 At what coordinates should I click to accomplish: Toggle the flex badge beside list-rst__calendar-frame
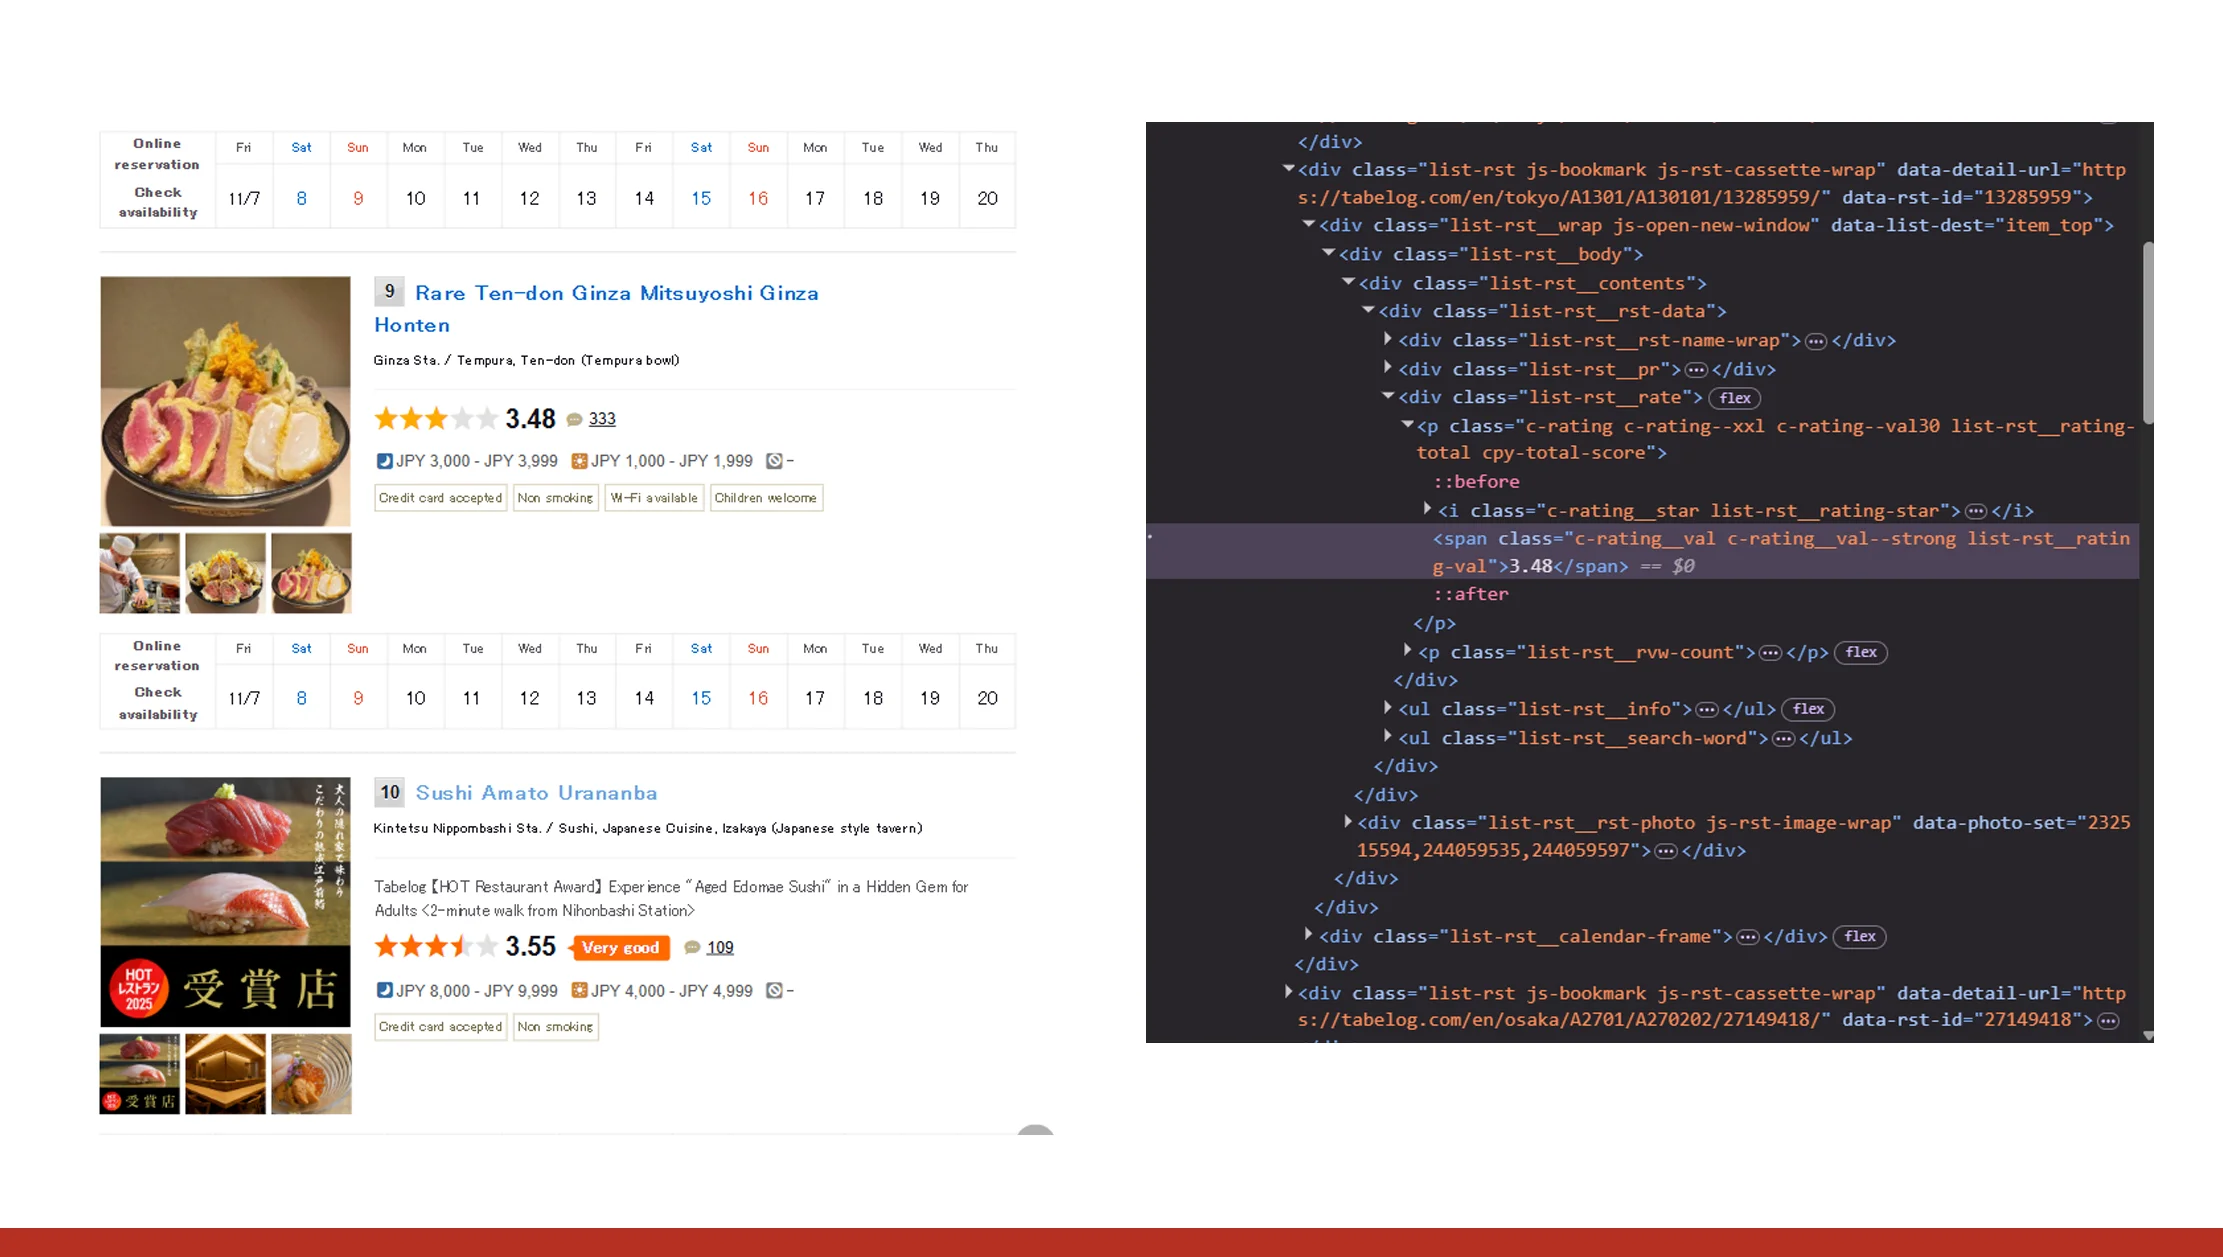click(x=1859, y=937)
